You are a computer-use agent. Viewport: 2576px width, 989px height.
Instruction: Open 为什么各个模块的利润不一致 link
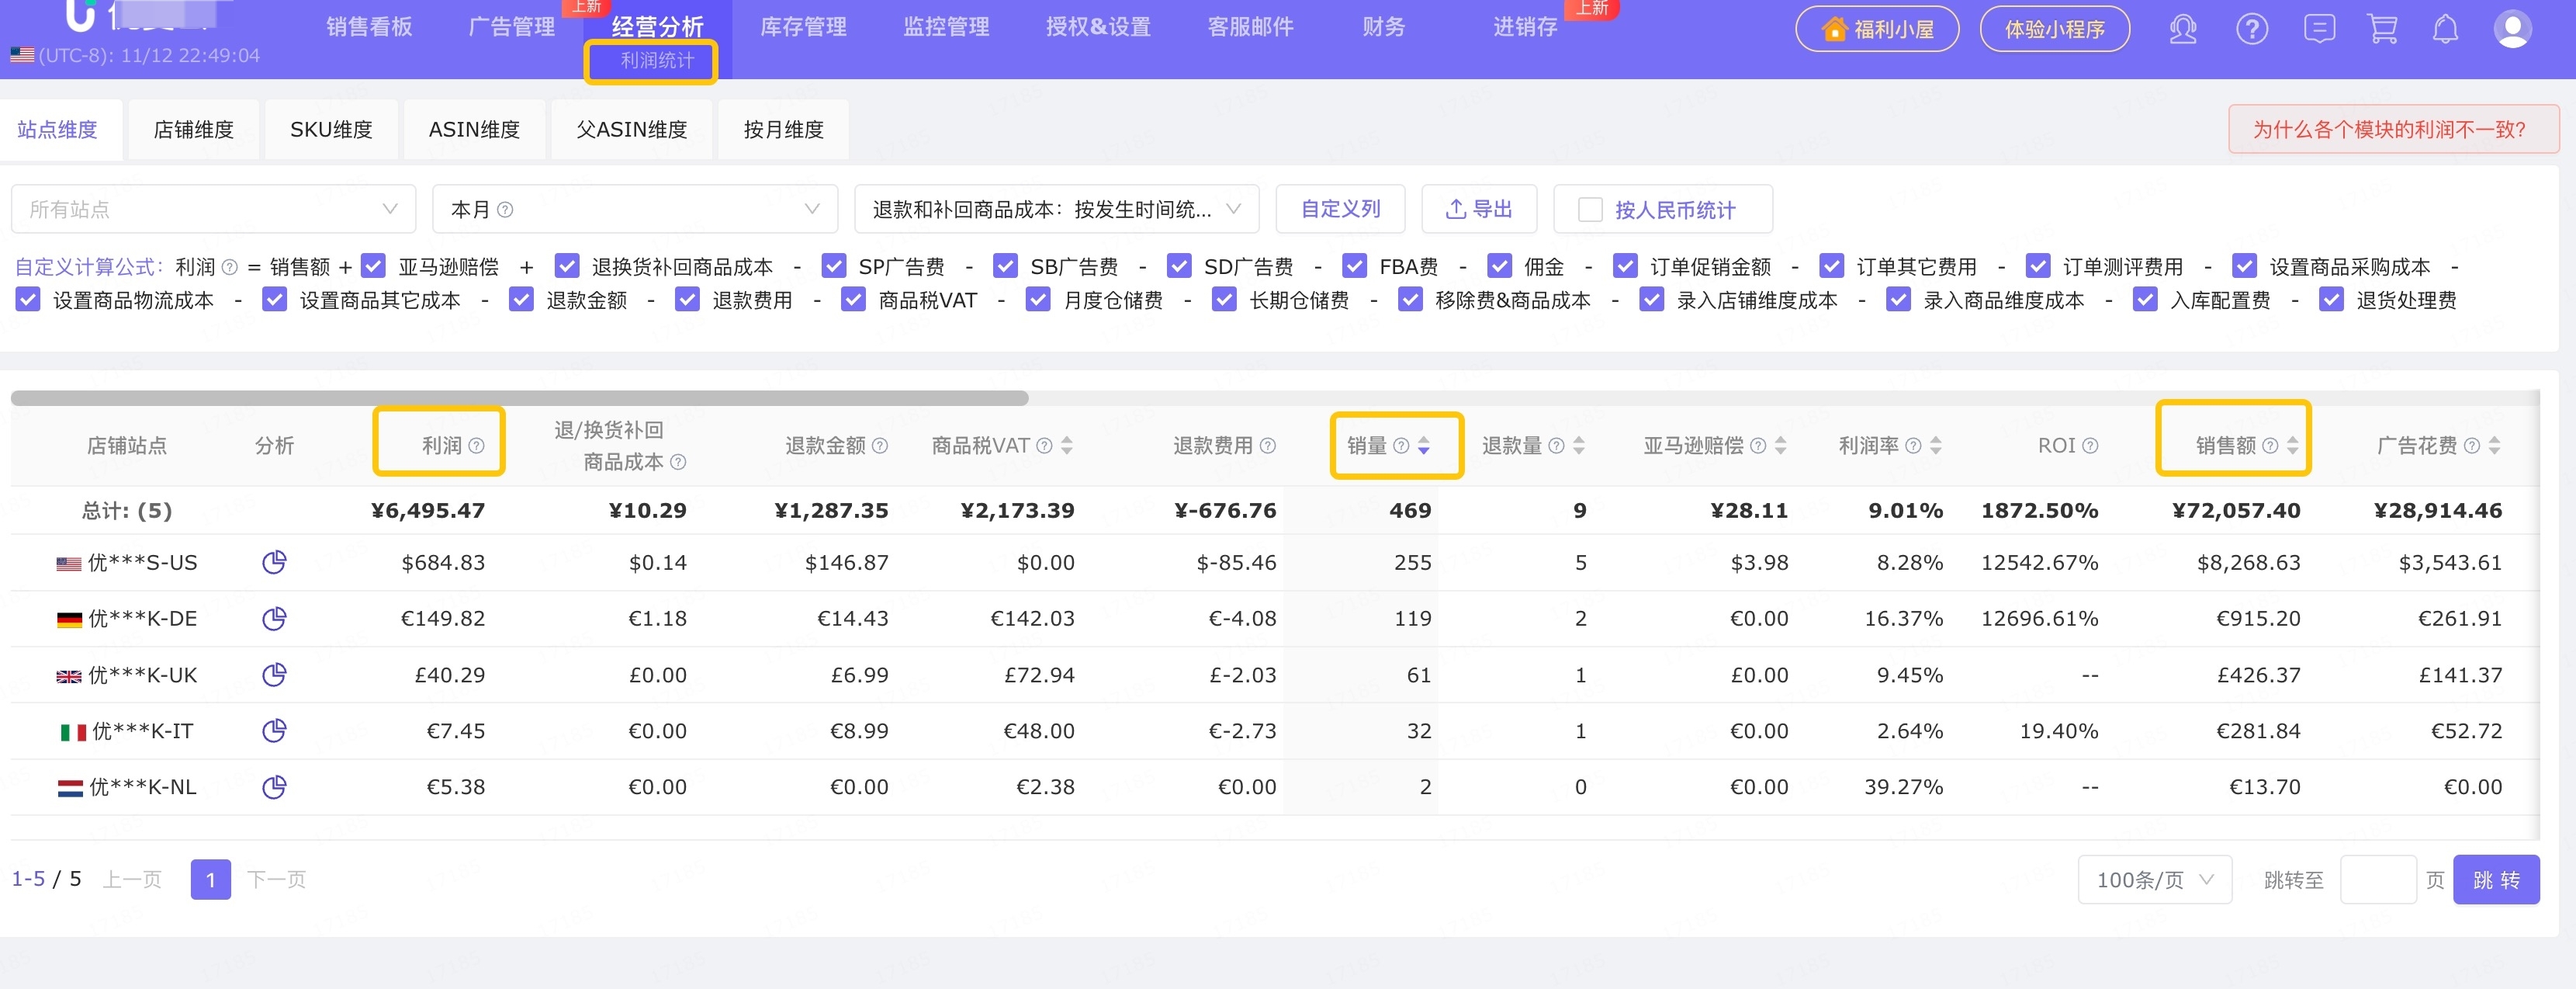(x=2393, y=130)
